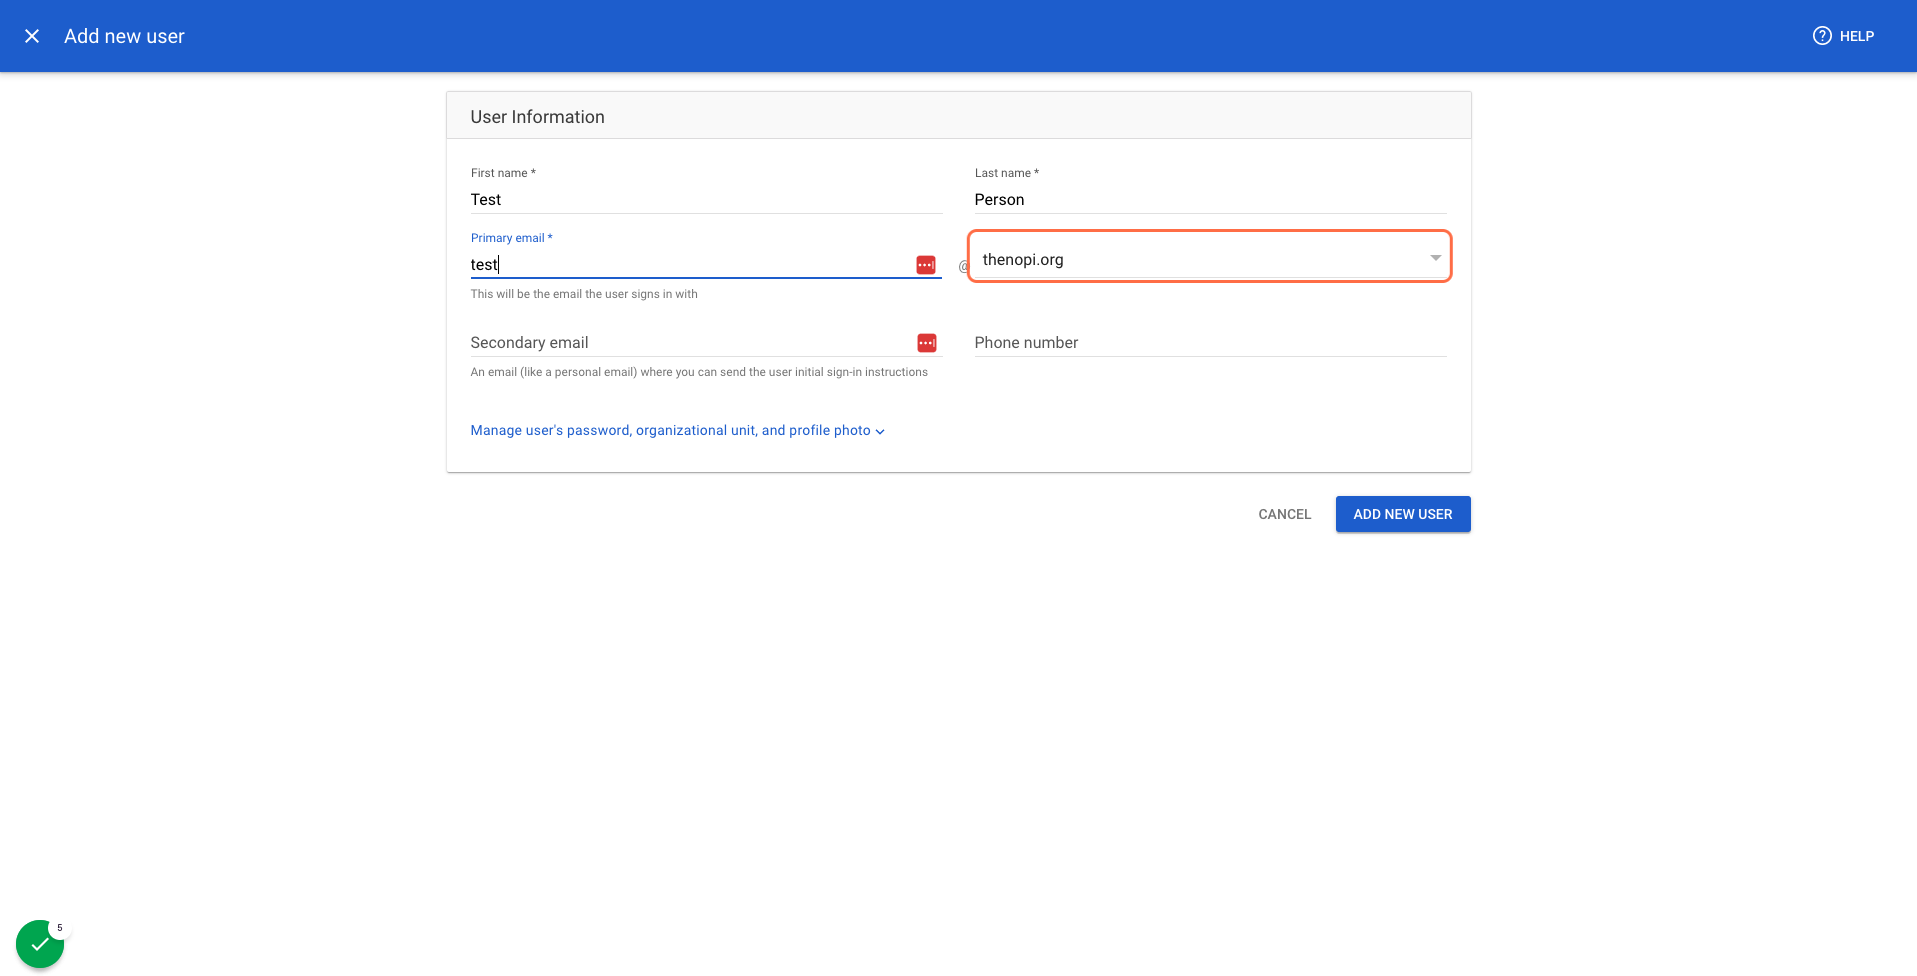
Task: Click the green checkmark badge icon
Action: 40,944
